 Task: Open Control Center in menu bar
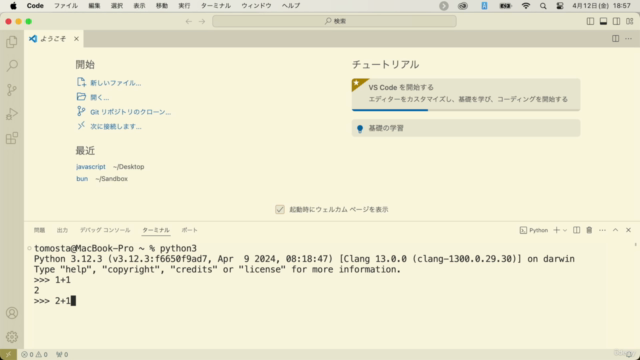point(560,6)
